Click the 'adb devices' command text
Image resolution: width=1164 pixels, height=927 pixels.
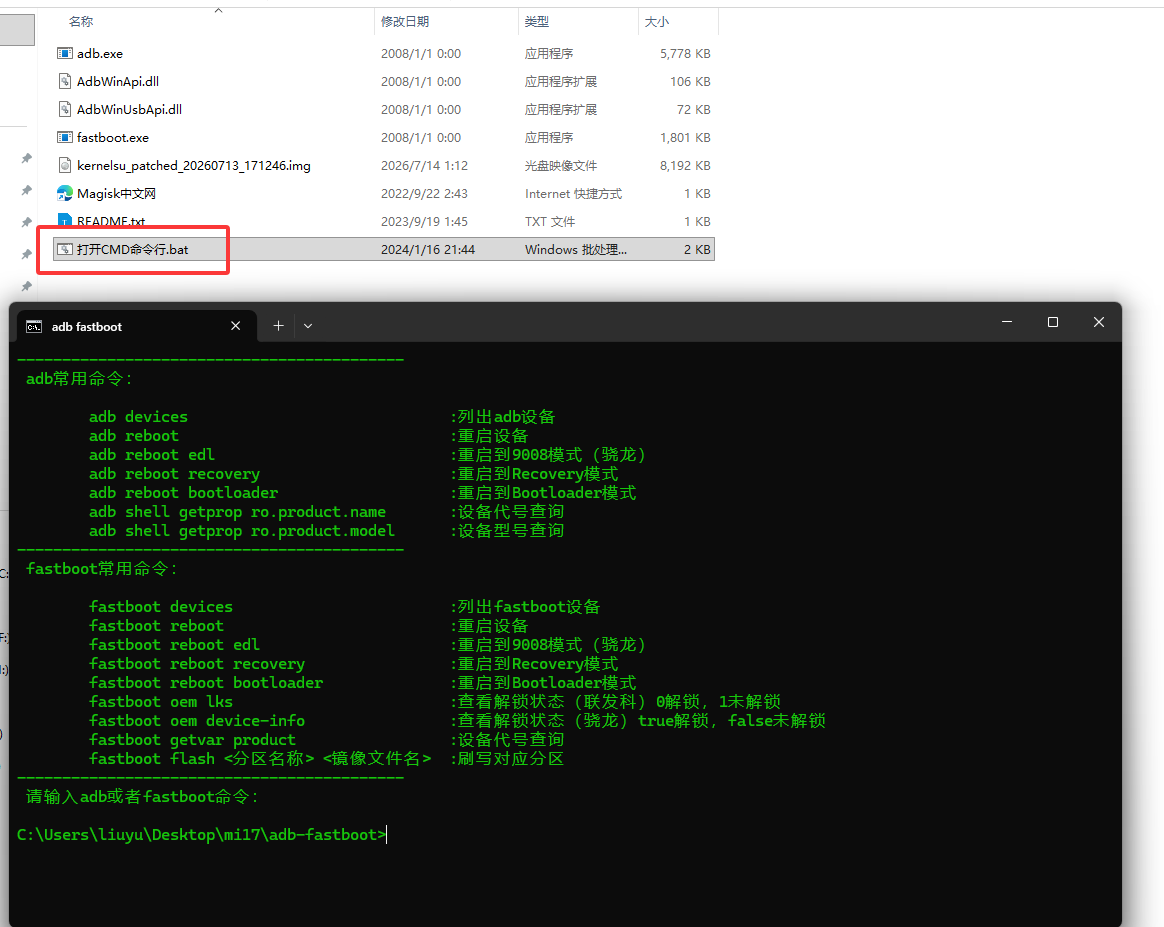coord(138,417)
